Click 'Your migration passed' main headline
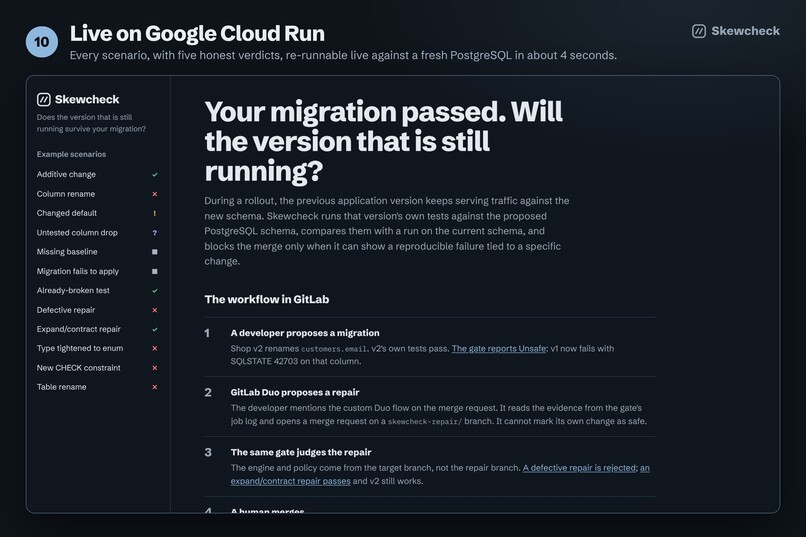 (383, 141)
